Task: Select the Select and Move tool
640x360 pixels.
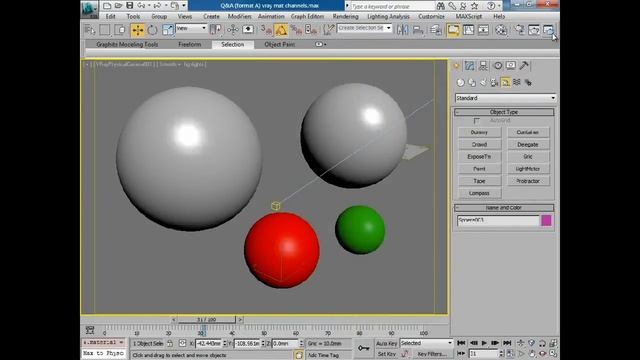Action: pos(137,30)
